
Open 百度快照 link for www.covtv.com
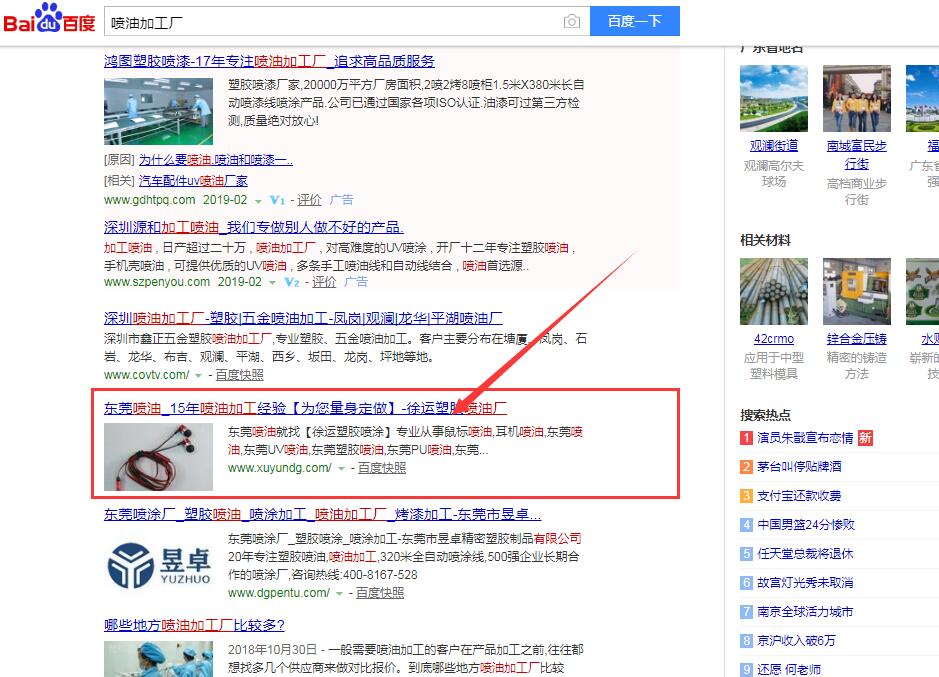tap(239, 375)
